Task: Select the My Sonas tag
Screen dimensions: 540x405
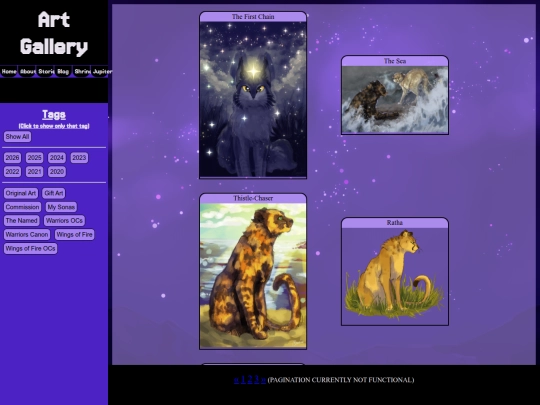Action: (61, 207)
